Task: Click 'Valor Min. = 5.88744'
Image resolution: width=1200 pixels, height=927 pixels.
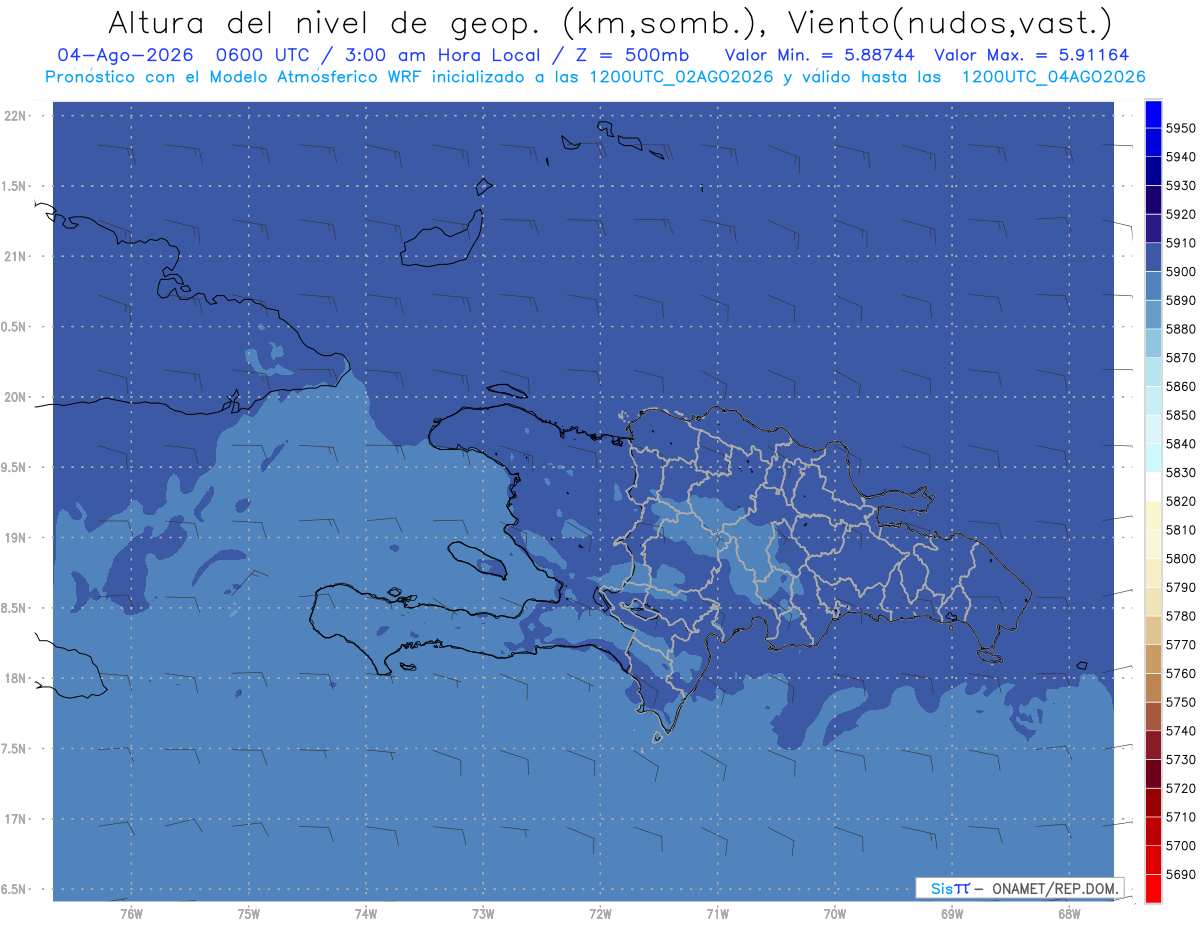Action: [820, 55]
